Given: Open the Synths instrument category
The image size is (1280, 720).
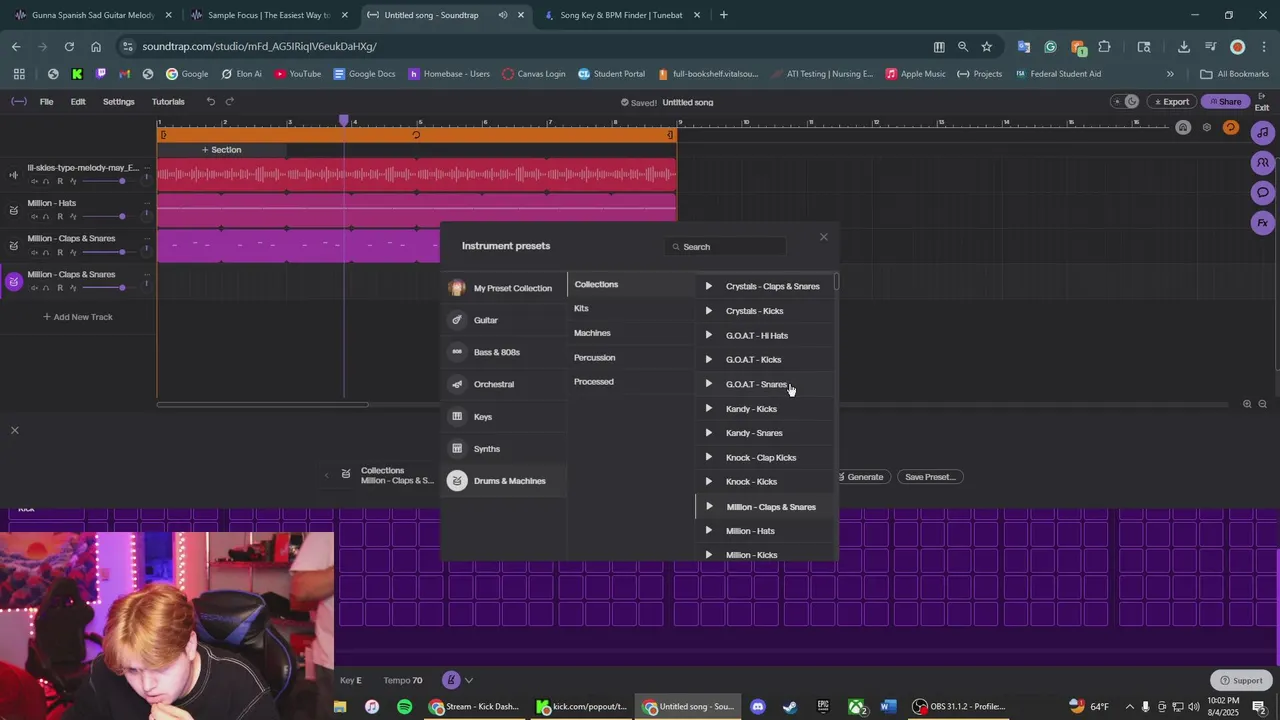Looking at the screenshot, I should [505, 448].
